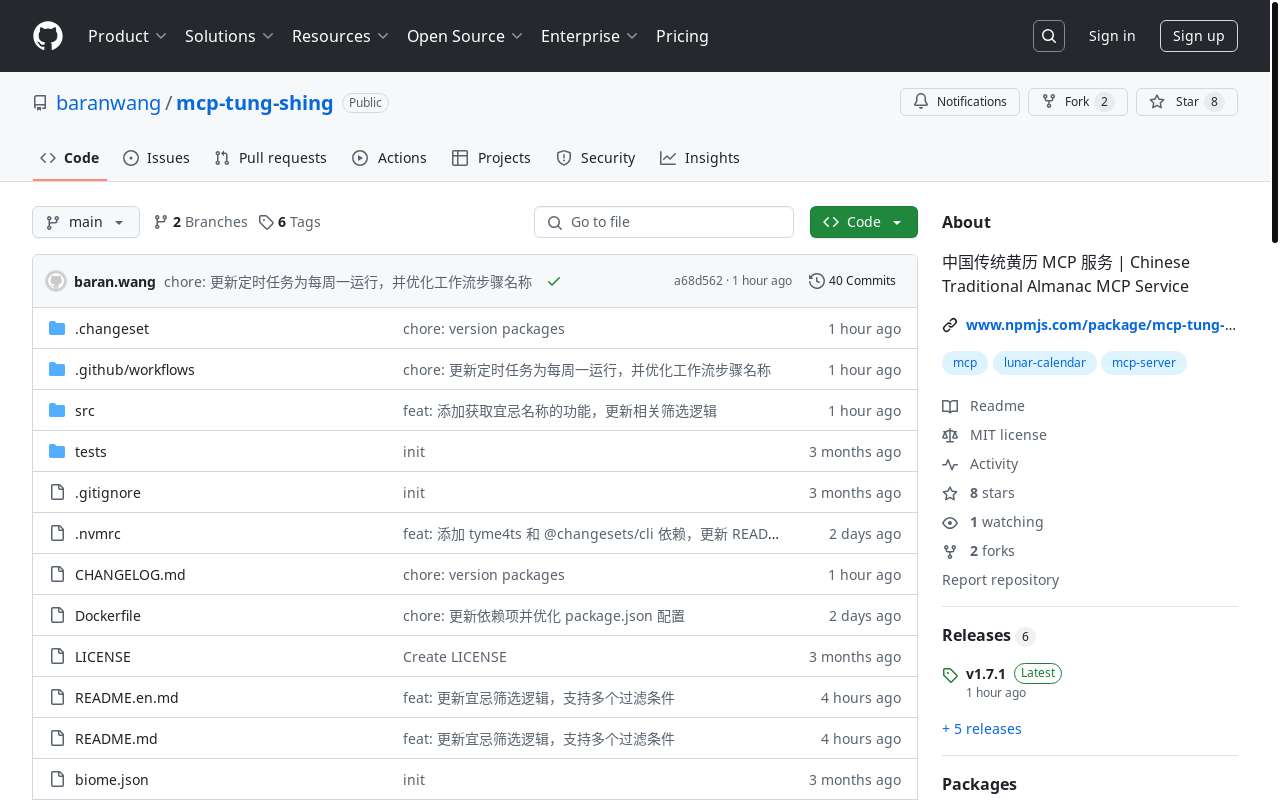Open the green Code dropdown

[863, 222]
